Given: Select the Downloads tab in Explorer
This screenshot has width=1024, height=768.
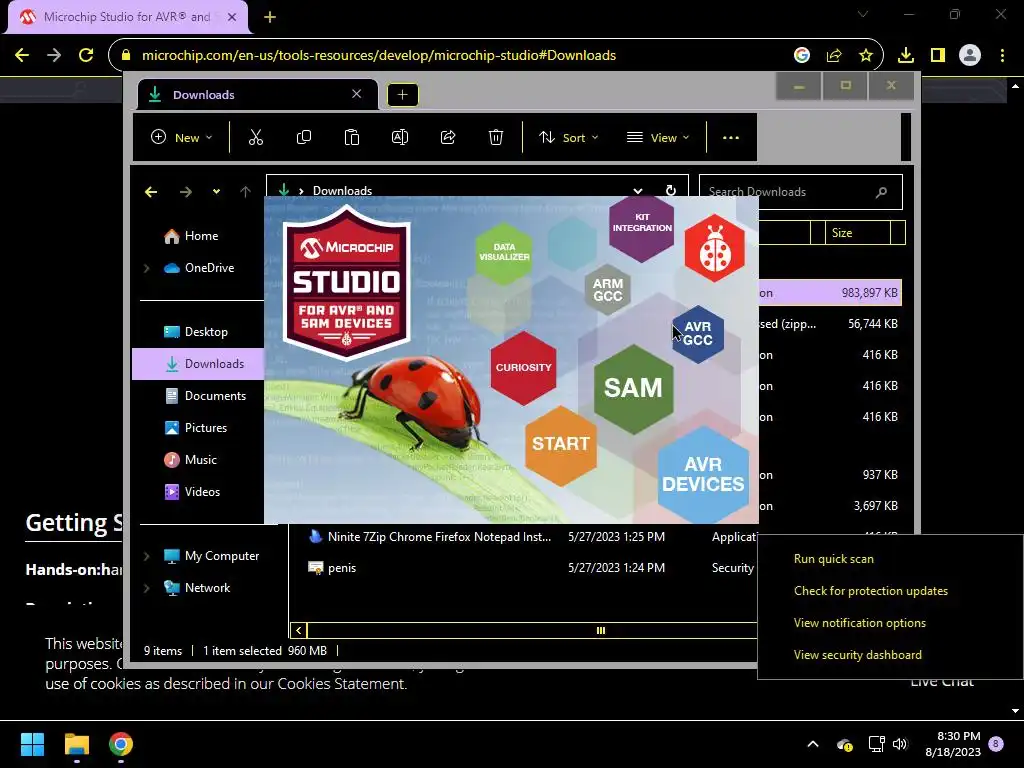Looking at the screenshot, I should [255, 95].
